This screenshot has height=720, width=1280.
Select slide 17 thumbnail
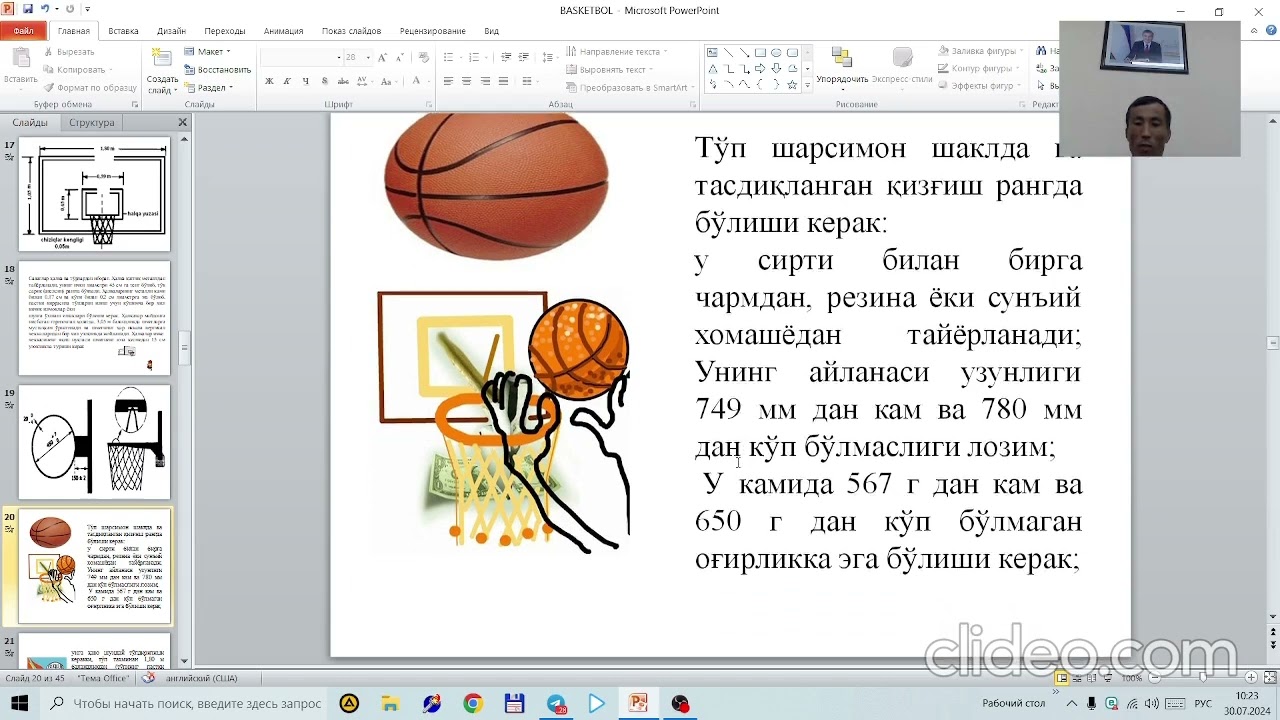95,194
